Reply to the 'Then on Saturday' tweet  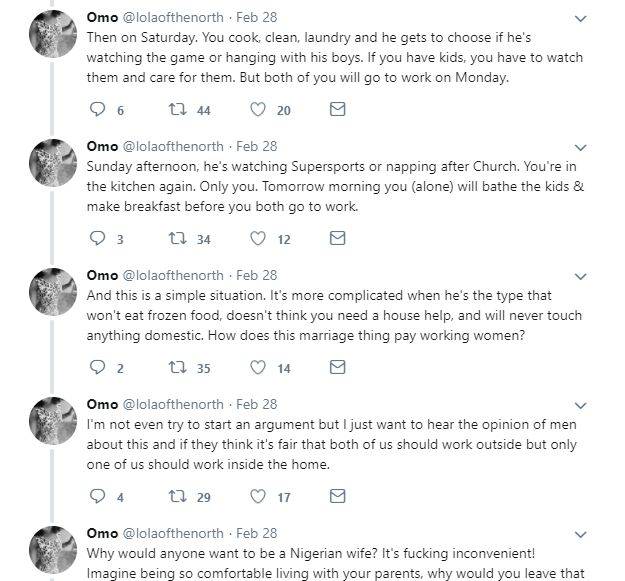coord(97,110)
